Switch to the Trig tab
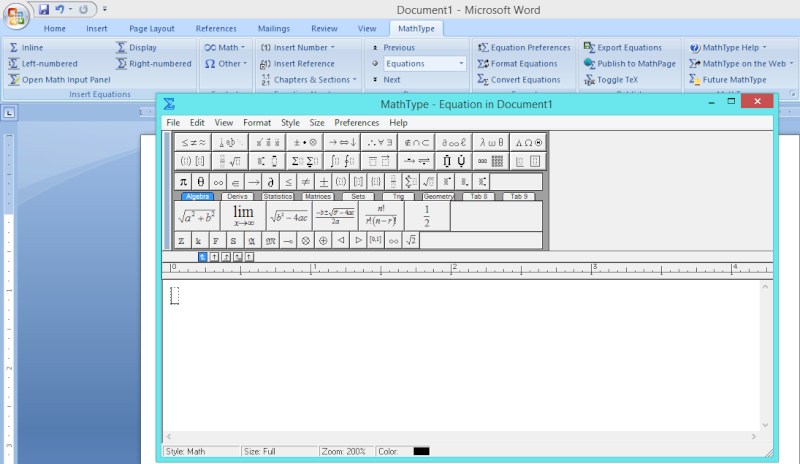800x464 pixels. click(398, 197)
